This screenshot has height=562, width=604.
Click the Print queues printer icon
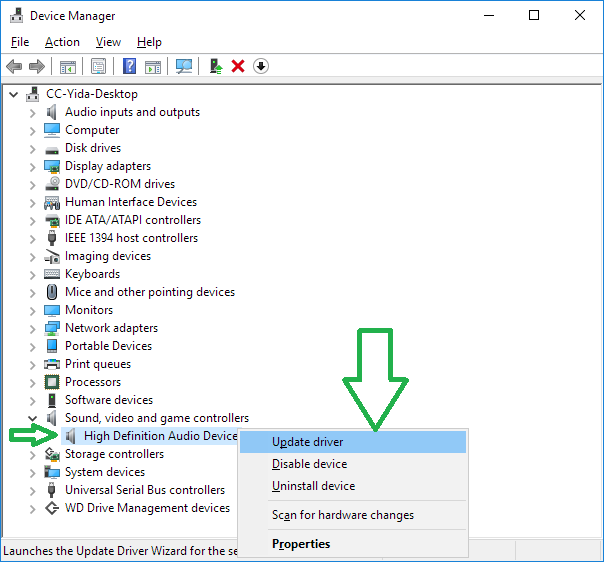point(52,364)
